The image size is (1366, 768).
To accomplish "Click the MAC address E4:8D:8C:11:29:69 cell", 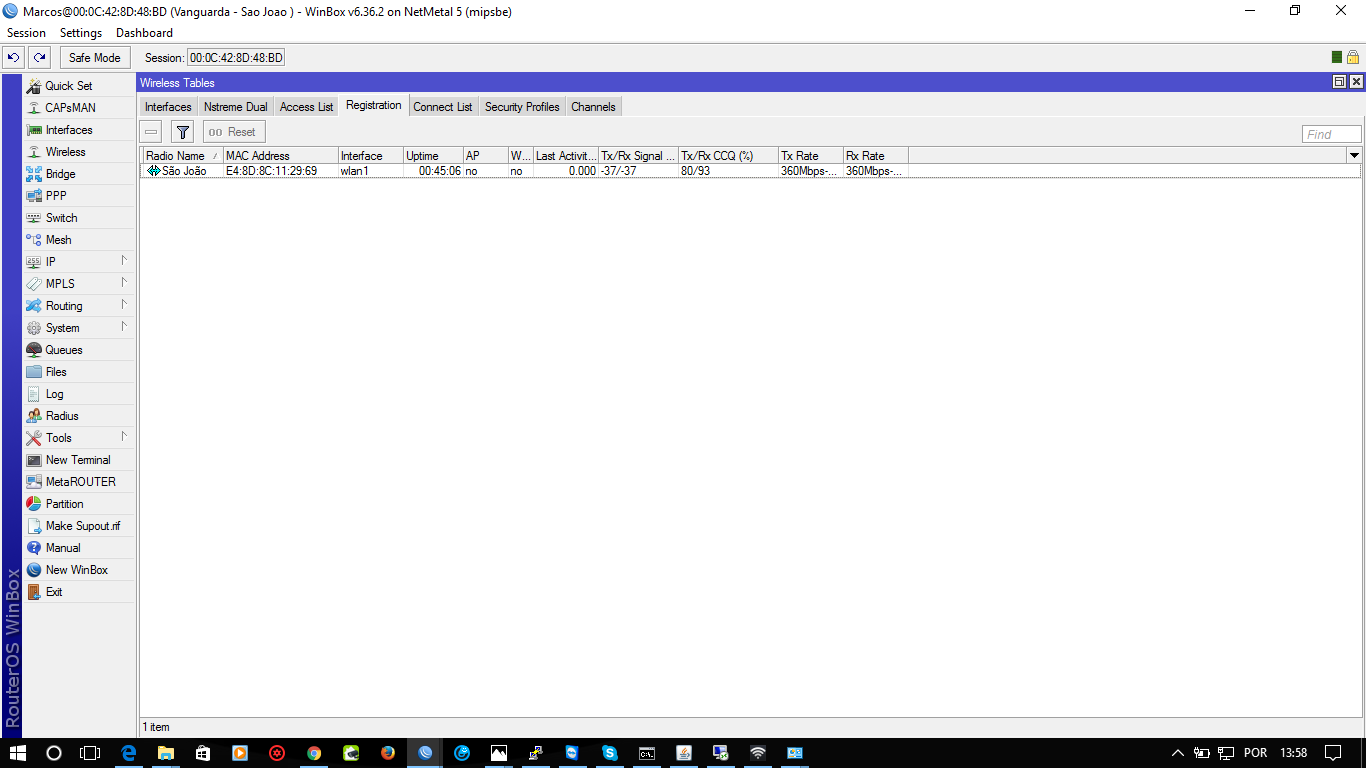I will pyautogui.click(x=271, y=171).
